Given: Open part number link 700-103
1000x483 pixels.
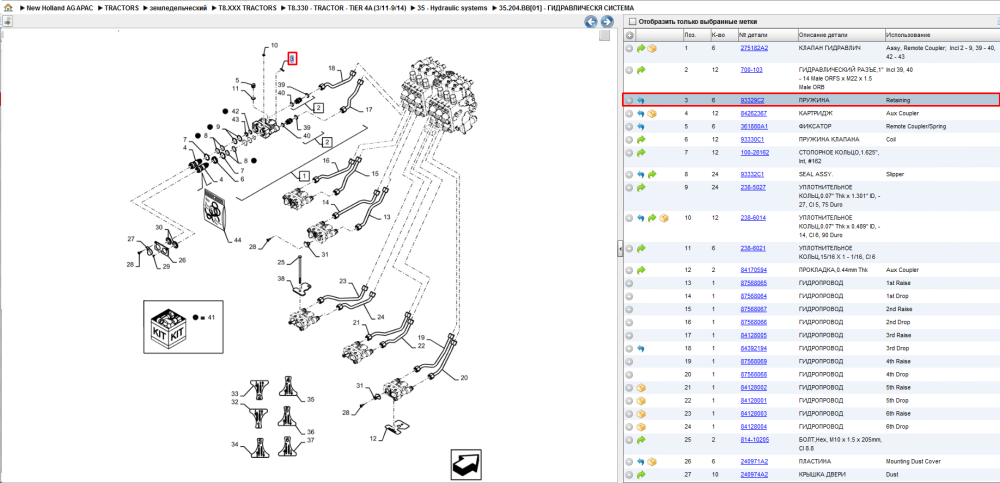Looking at the screenshot, I should [x=751, y=70].
